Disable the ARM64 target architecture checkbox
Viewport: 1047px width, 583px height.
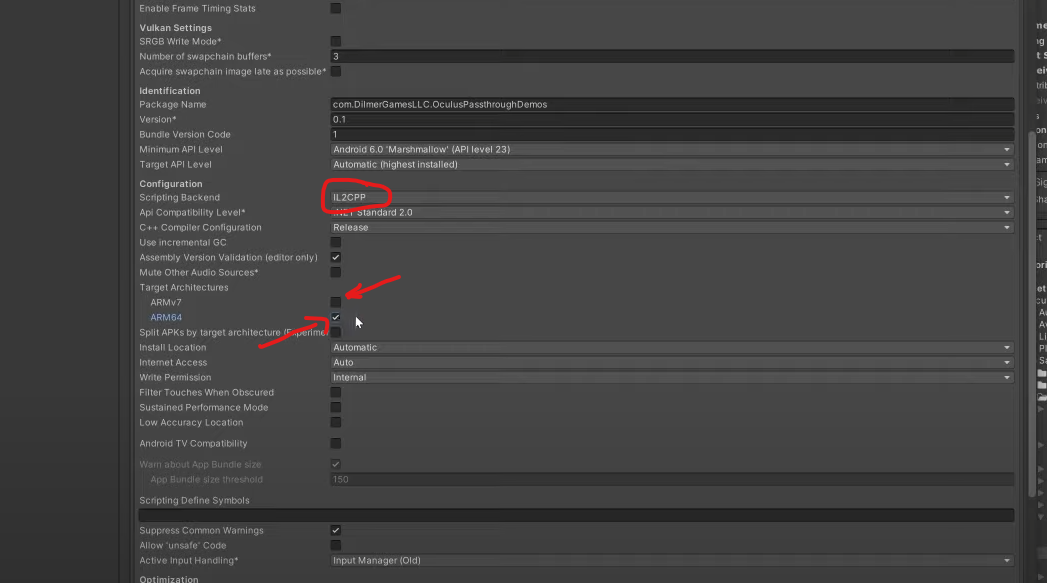point(336,317)
